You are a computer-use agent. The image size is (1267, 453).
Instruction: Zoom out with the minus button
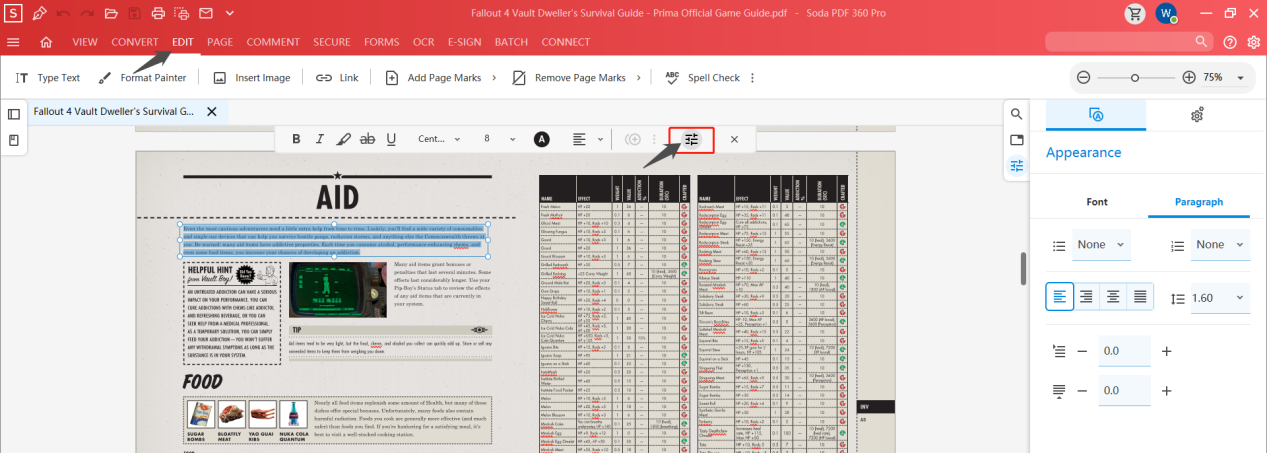point(1083,77)
